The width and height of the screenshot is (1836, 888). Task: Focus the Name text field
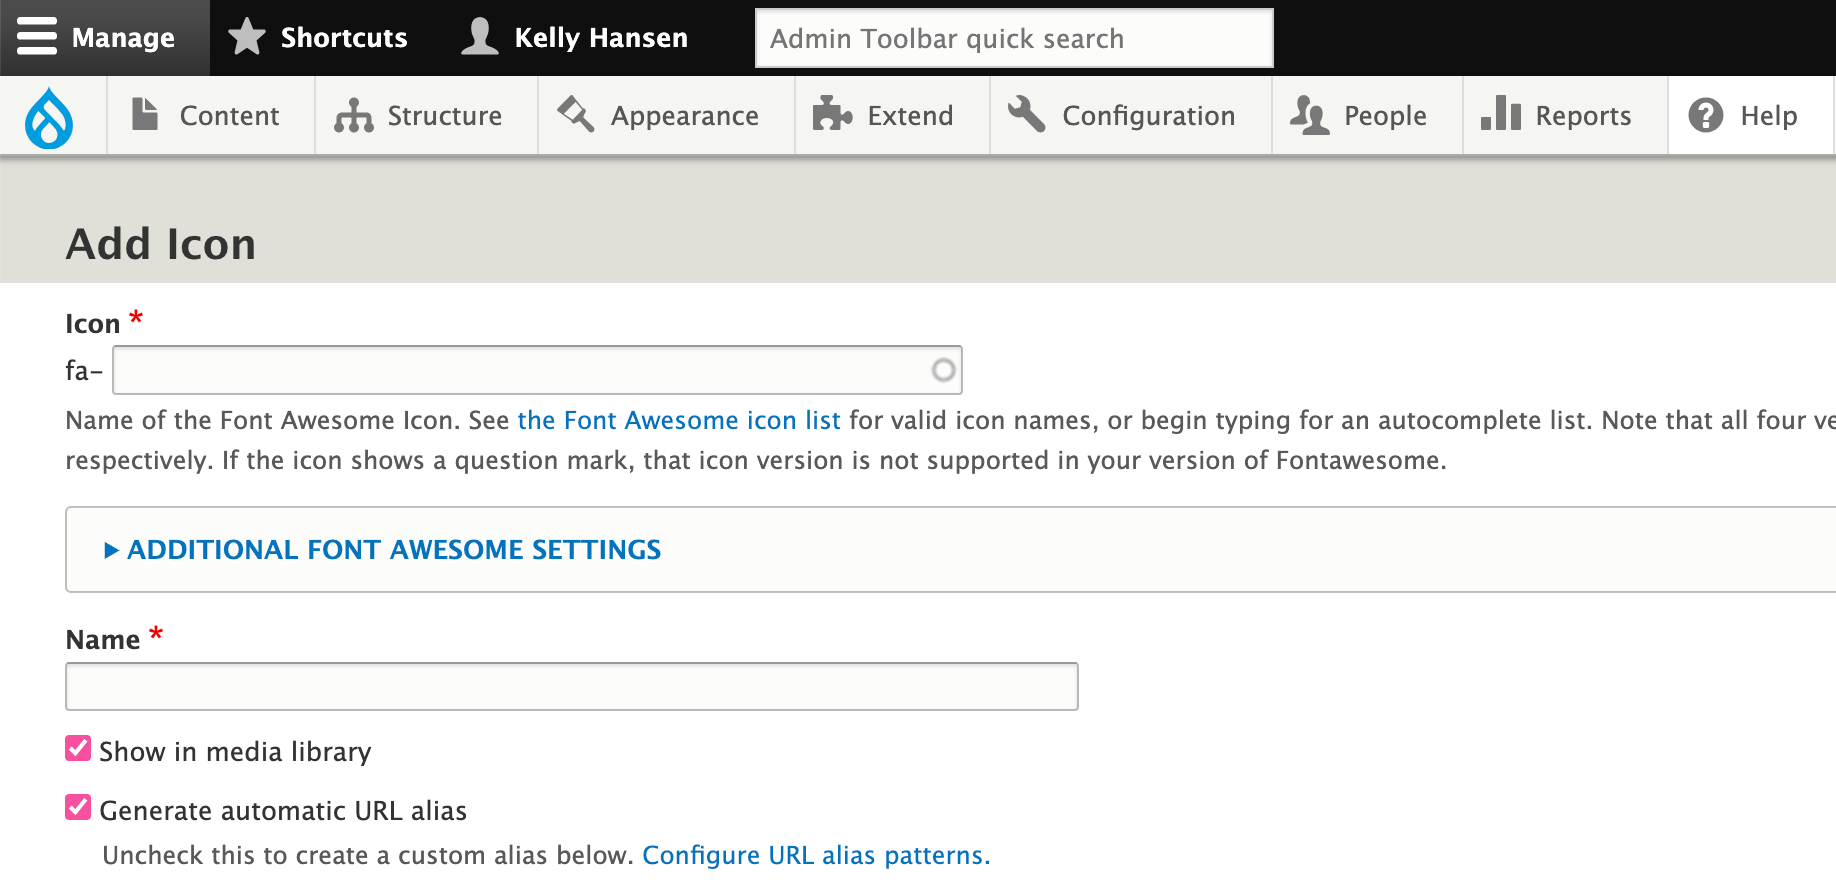click(x=571, y=687)
